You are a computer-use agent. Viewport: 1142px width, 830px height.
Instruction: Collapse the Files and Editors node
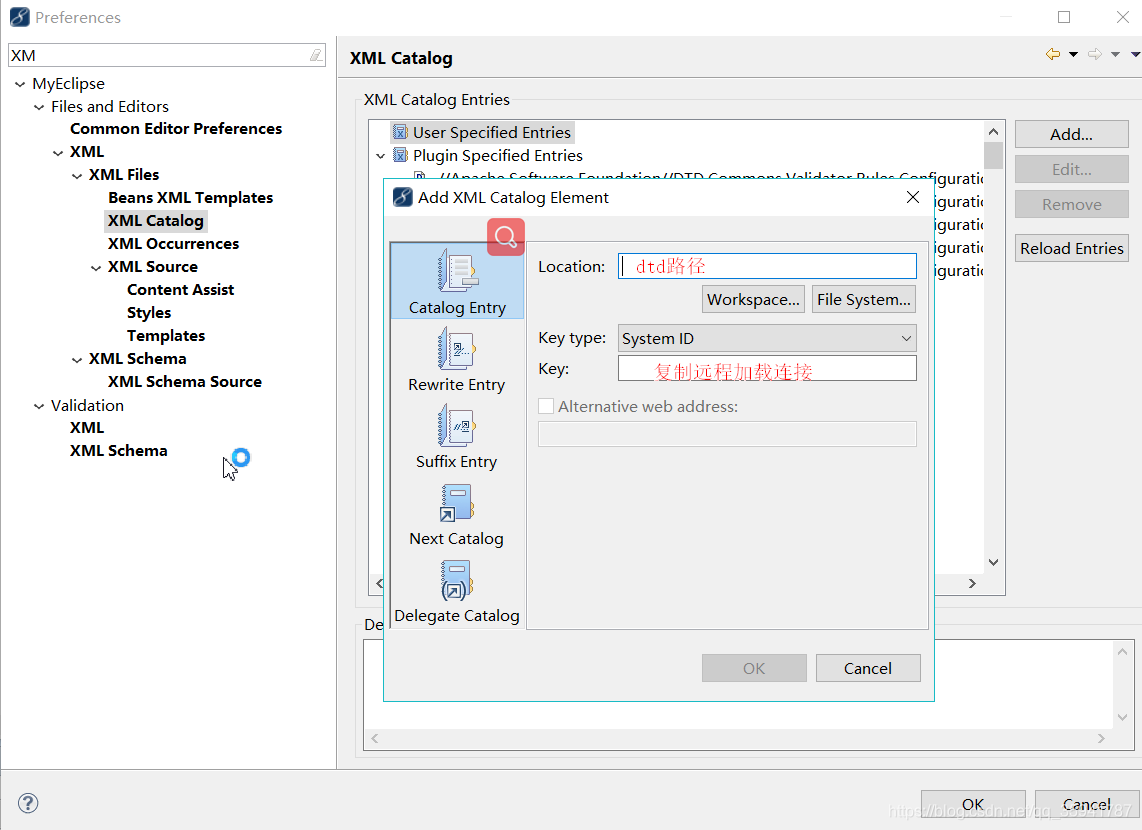[39, 107]
